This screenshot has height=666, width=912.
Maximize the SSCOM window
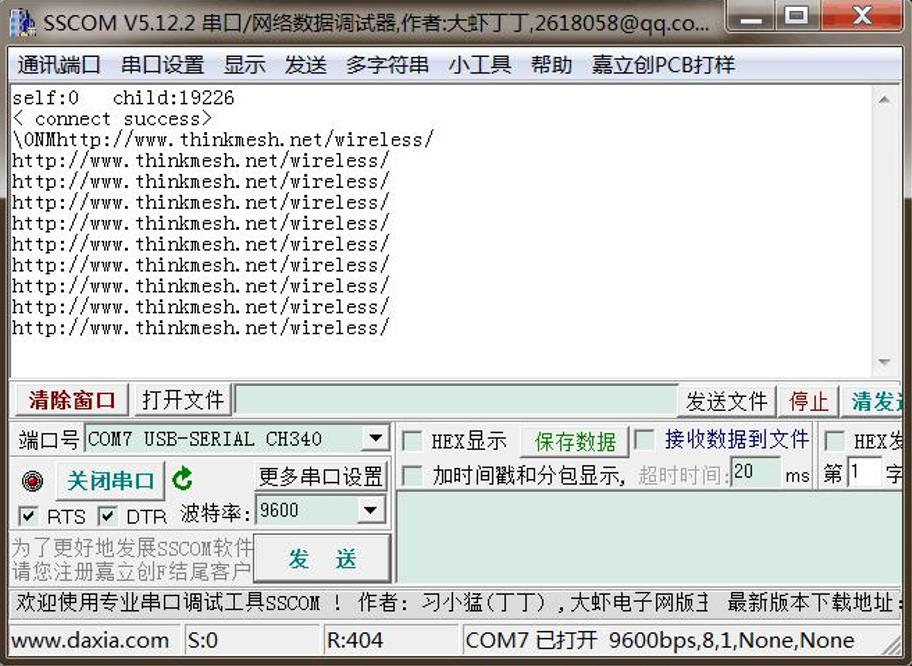pyautogui.click(x=796, y=15)
